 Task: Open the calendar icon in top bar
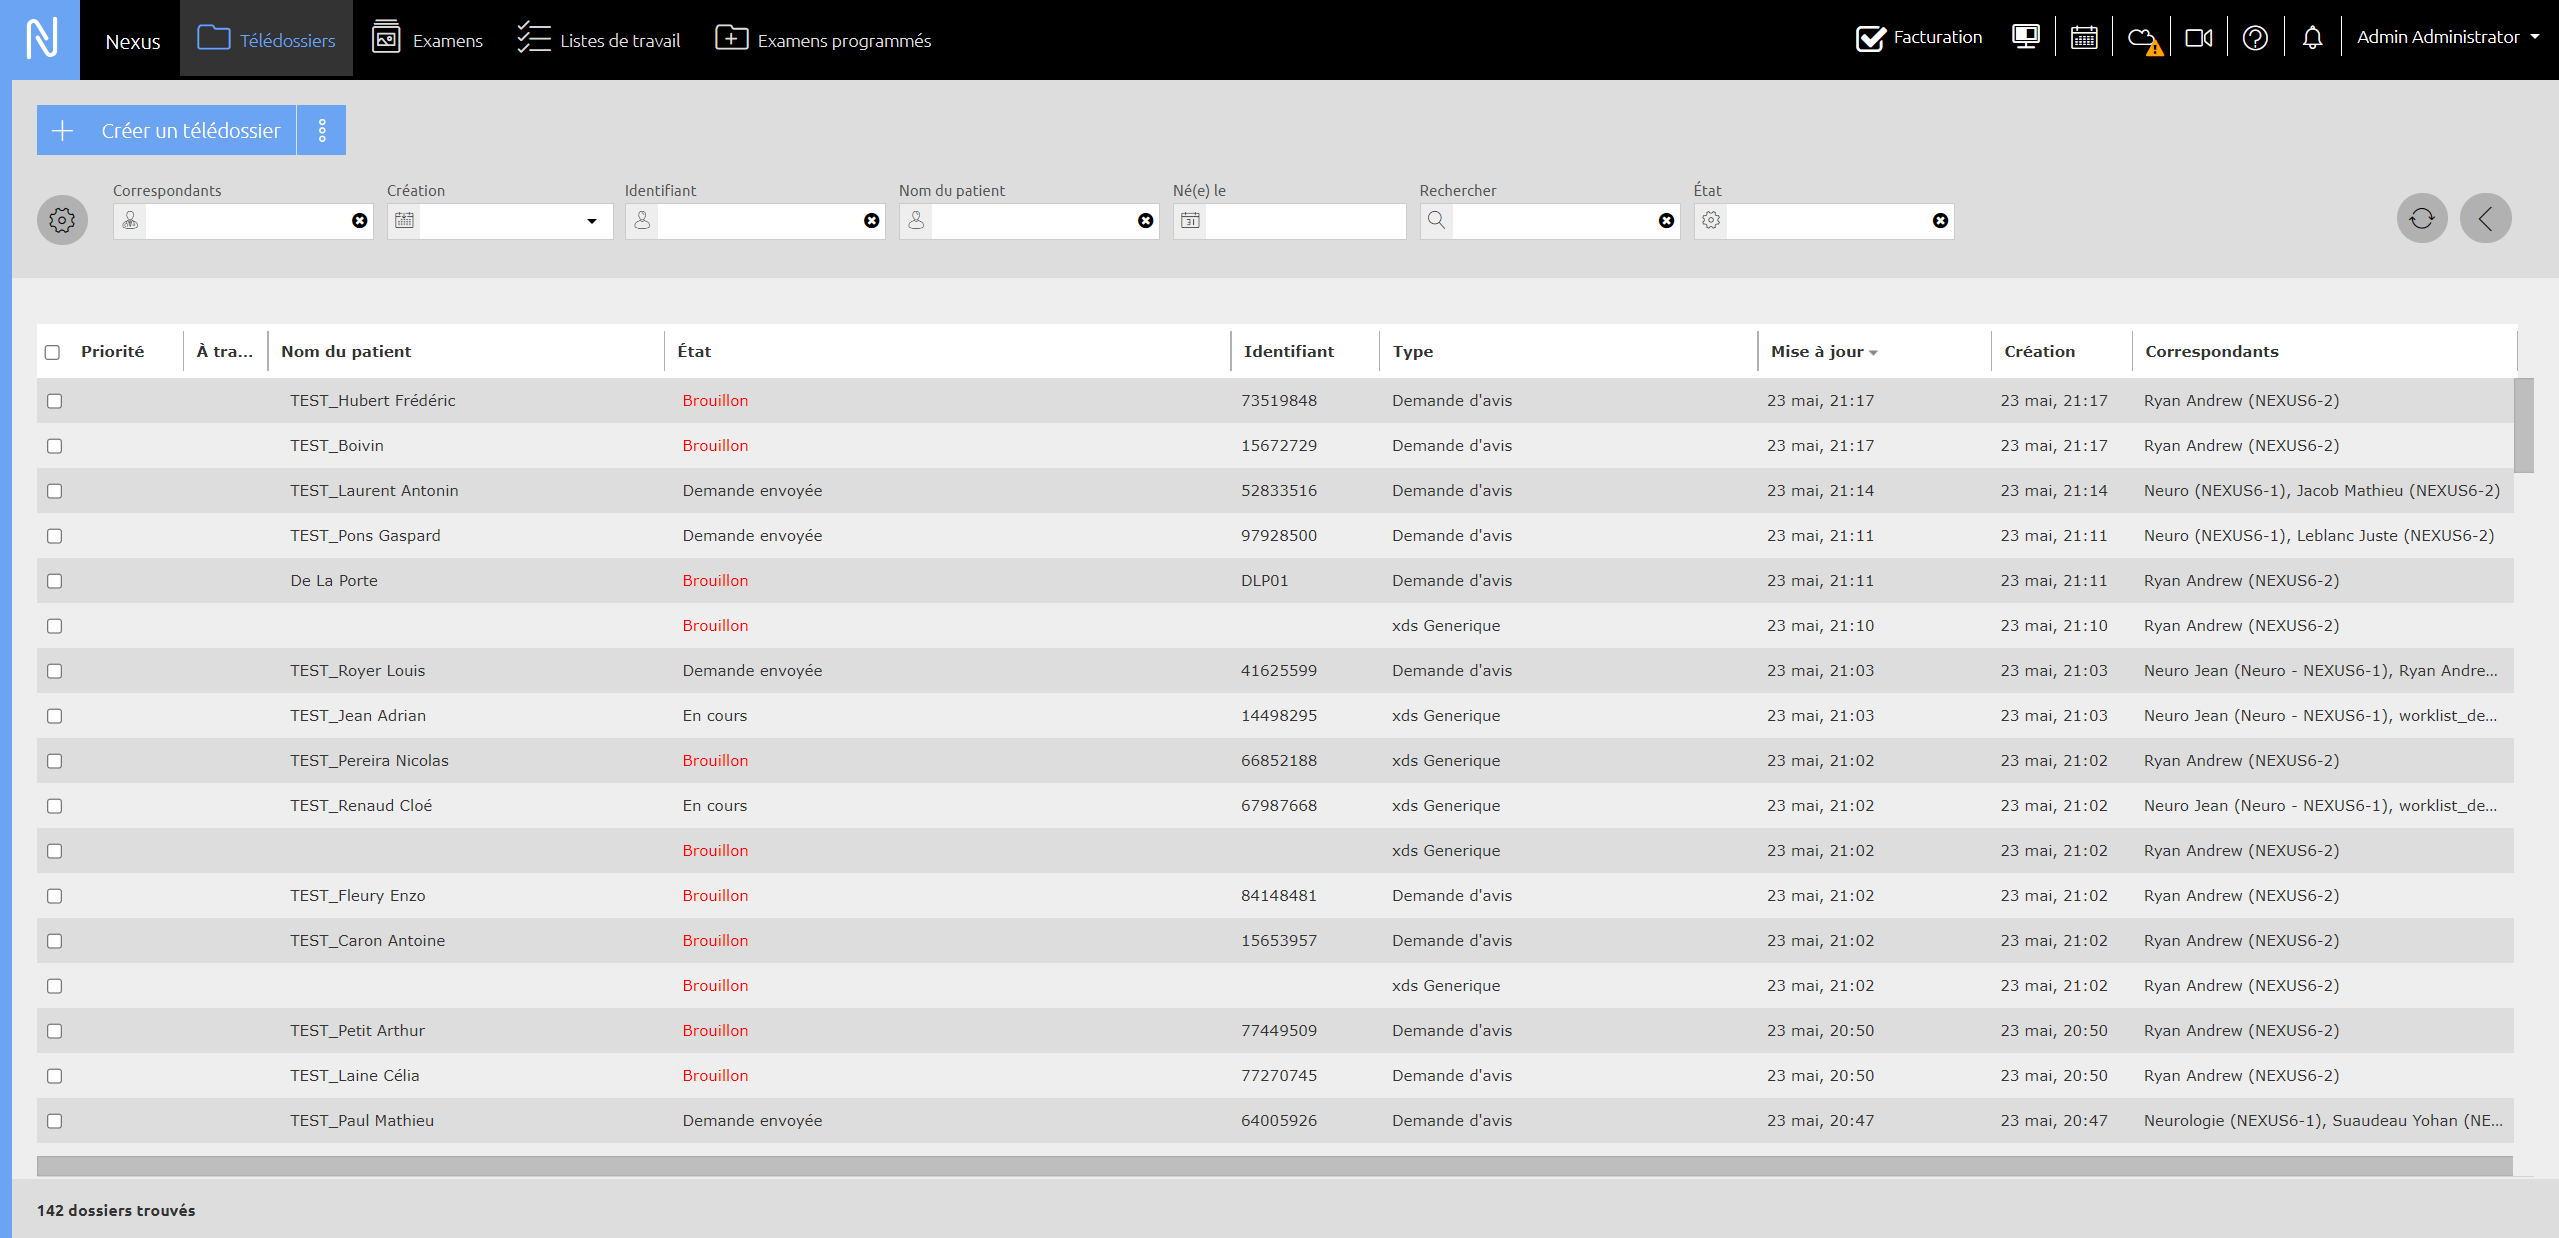coord(2084,38)
